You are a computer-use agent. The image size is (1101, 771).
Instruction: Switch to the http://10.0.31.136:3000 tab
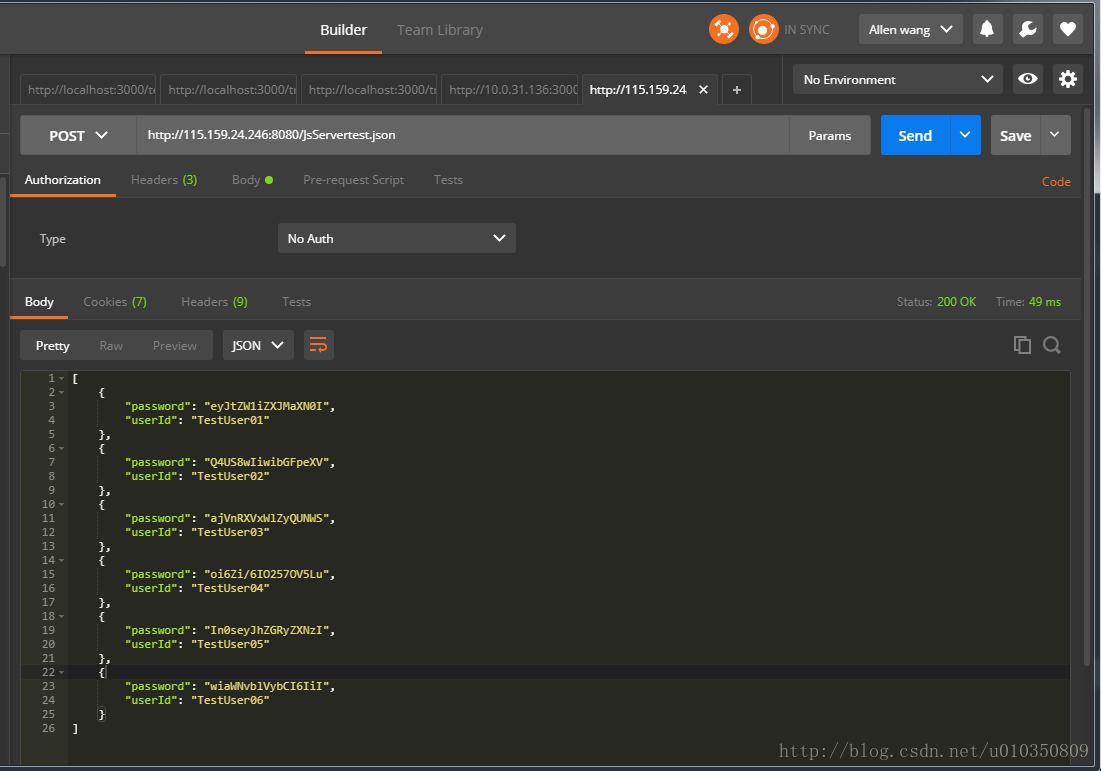tap(510, 90)
